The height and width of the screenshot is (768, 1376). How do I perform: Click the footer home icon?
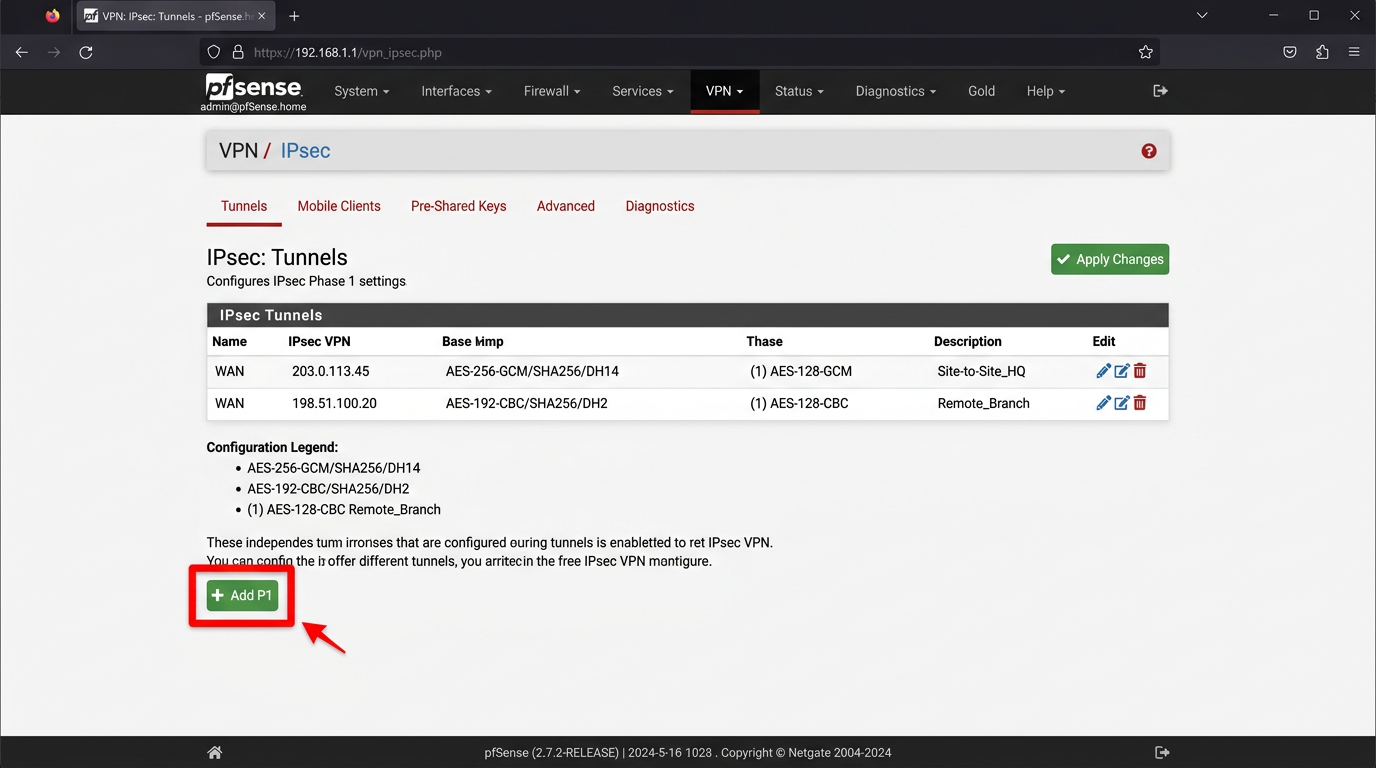click(x=214, y=752)
